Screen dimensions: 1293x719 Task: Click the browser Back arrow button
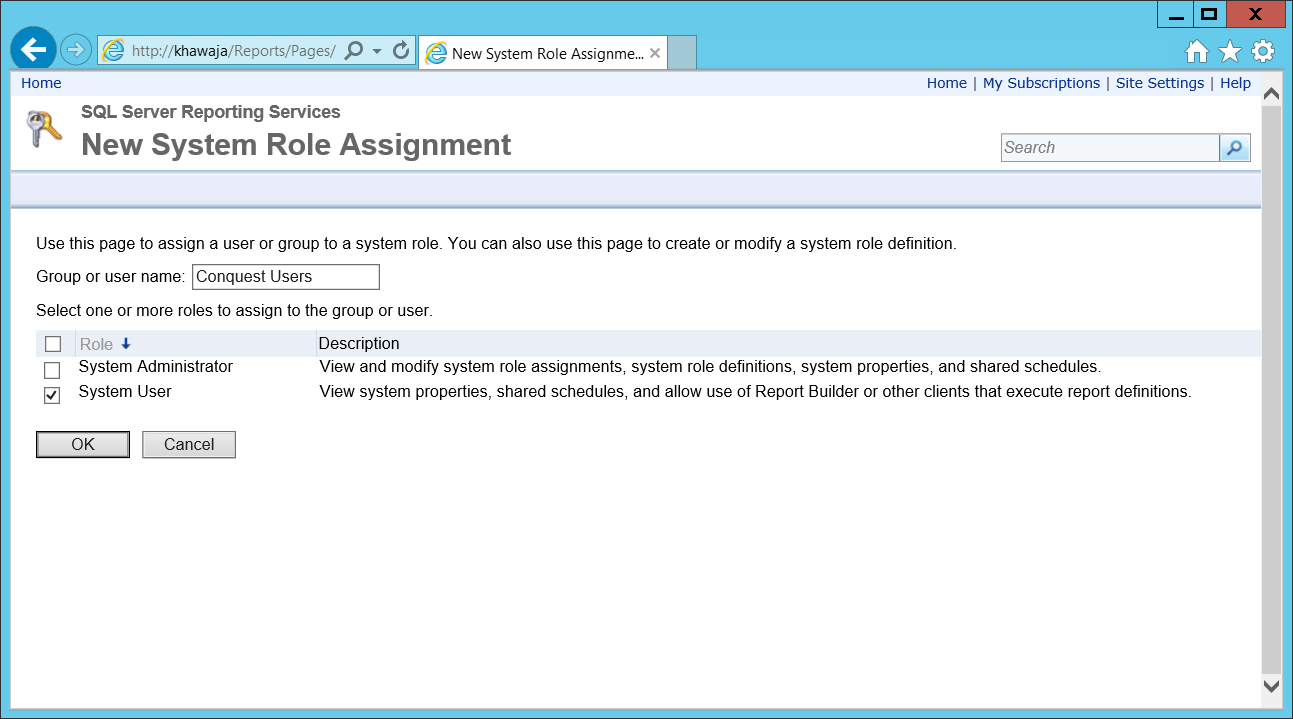pyautogui.click(x=33, y=49)
